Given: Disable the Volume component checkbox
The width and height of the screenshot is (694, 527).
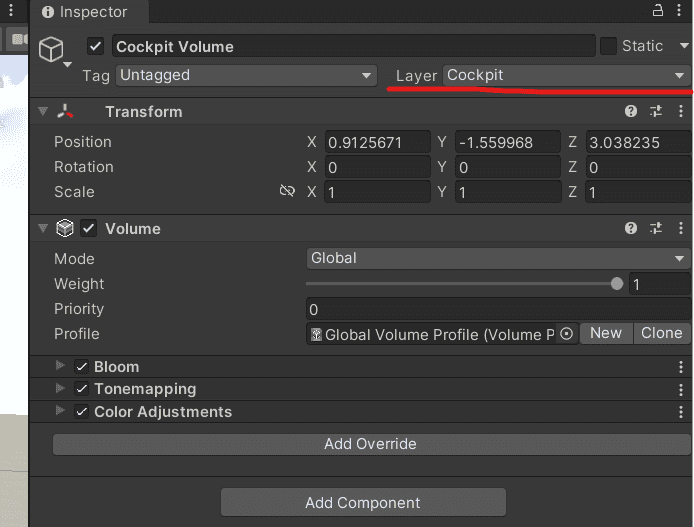Looking at the screenshot, I should click(89, 228).
